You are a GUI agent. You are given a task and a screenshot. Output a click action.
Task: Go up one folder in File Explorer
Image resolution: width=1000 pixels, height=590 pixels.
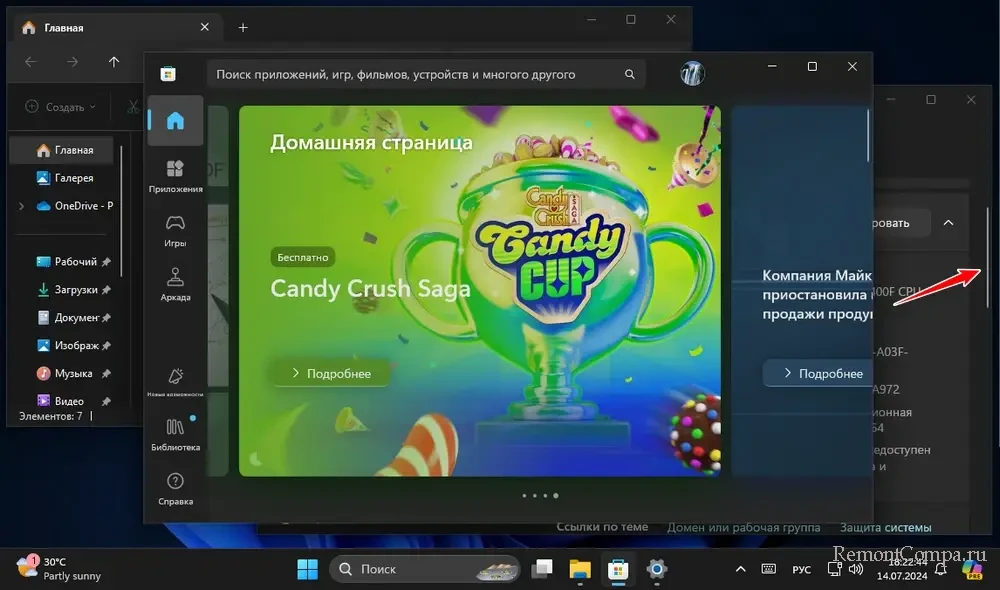click(x=114, y=62)
